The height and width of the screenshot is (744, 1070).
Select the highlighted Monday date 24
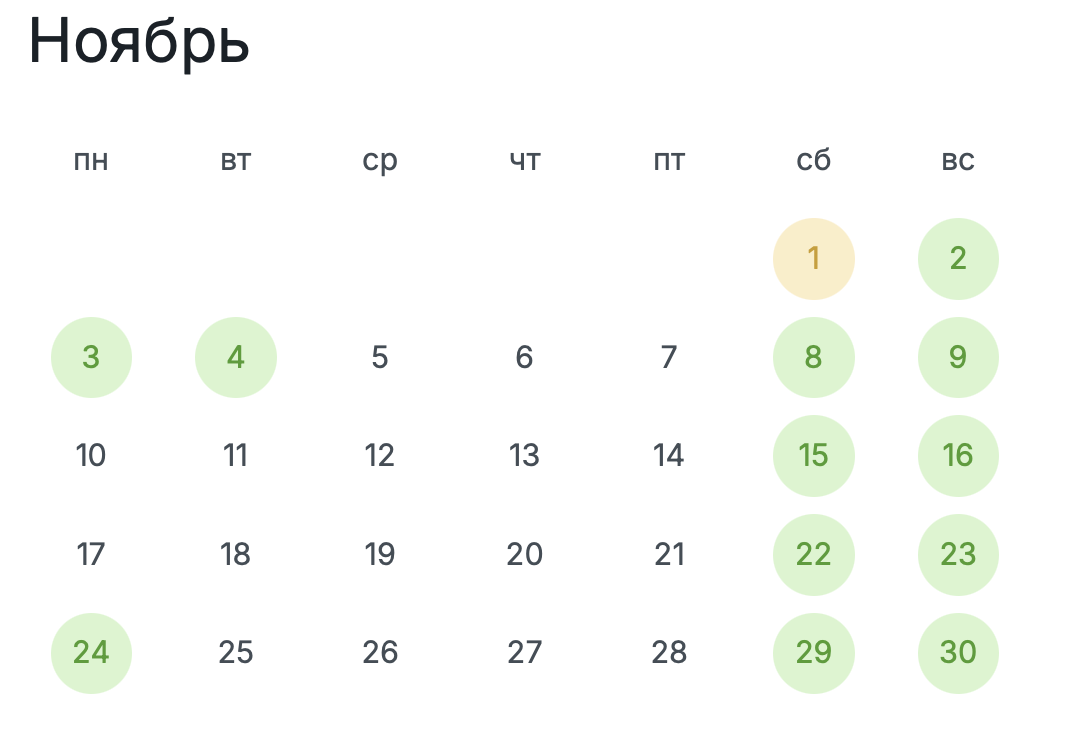click(x=91, y=653)
